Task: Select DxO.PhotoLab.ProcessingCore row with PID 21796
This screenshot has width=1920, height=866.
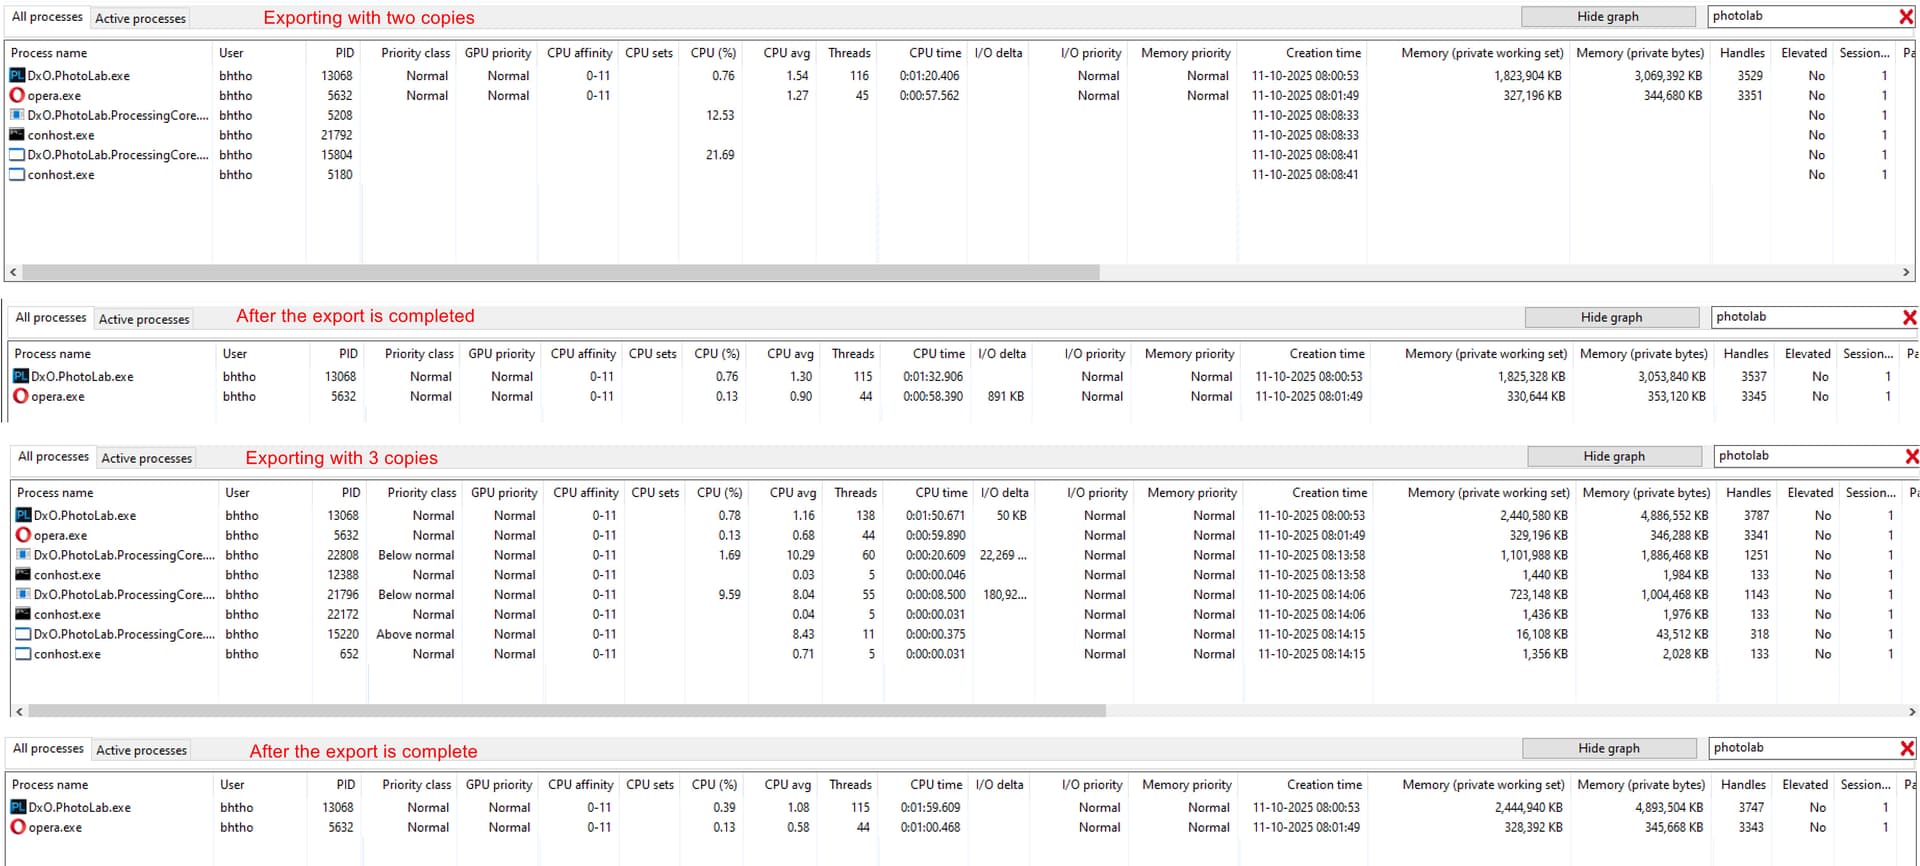Action: tap(122, 595)
